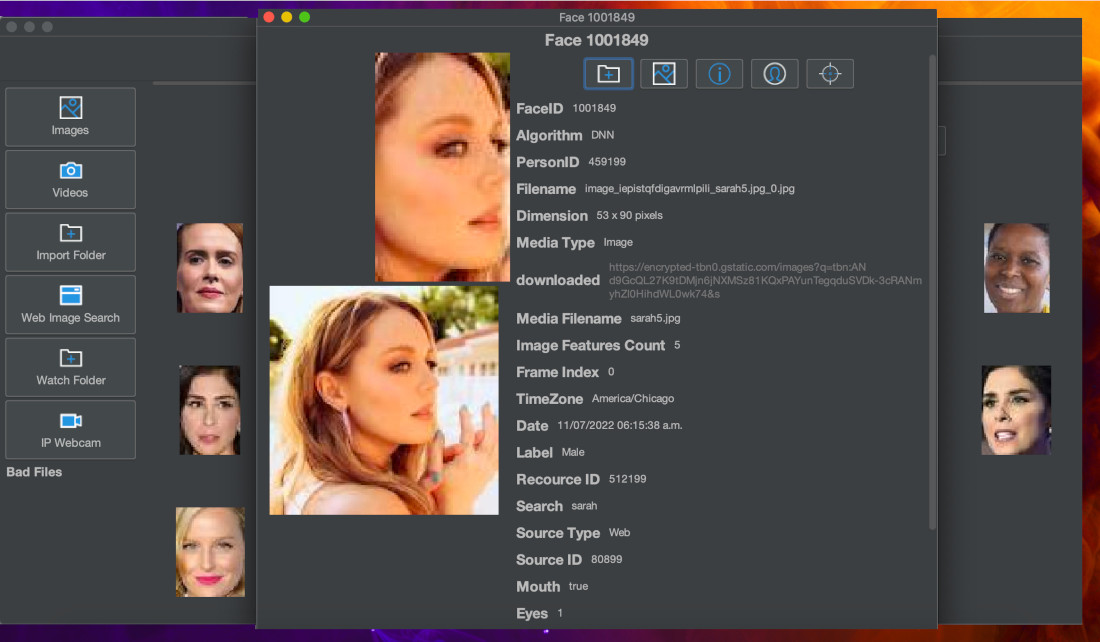Select the image preview toolbar icon
This screenshot has height=642, width=1100.
663,73
